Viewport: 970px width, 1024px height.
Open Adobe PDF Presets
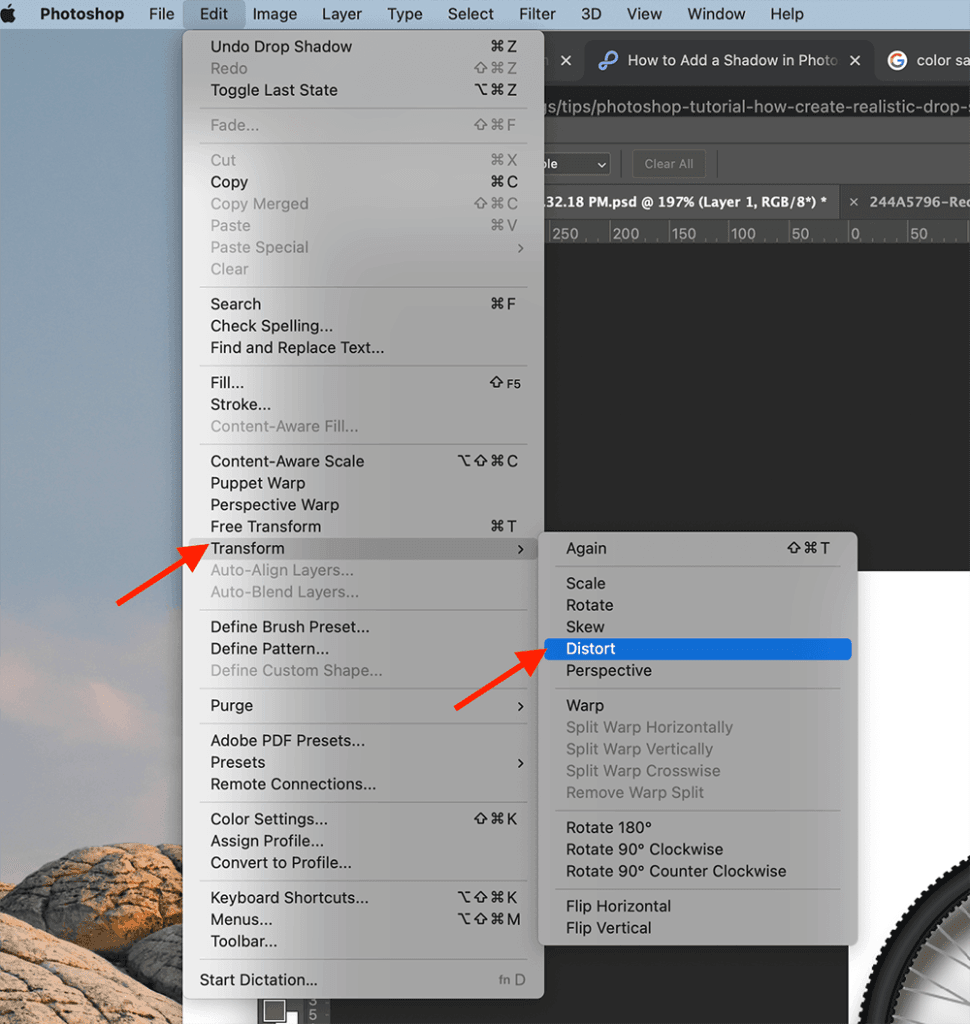(363, 741)
